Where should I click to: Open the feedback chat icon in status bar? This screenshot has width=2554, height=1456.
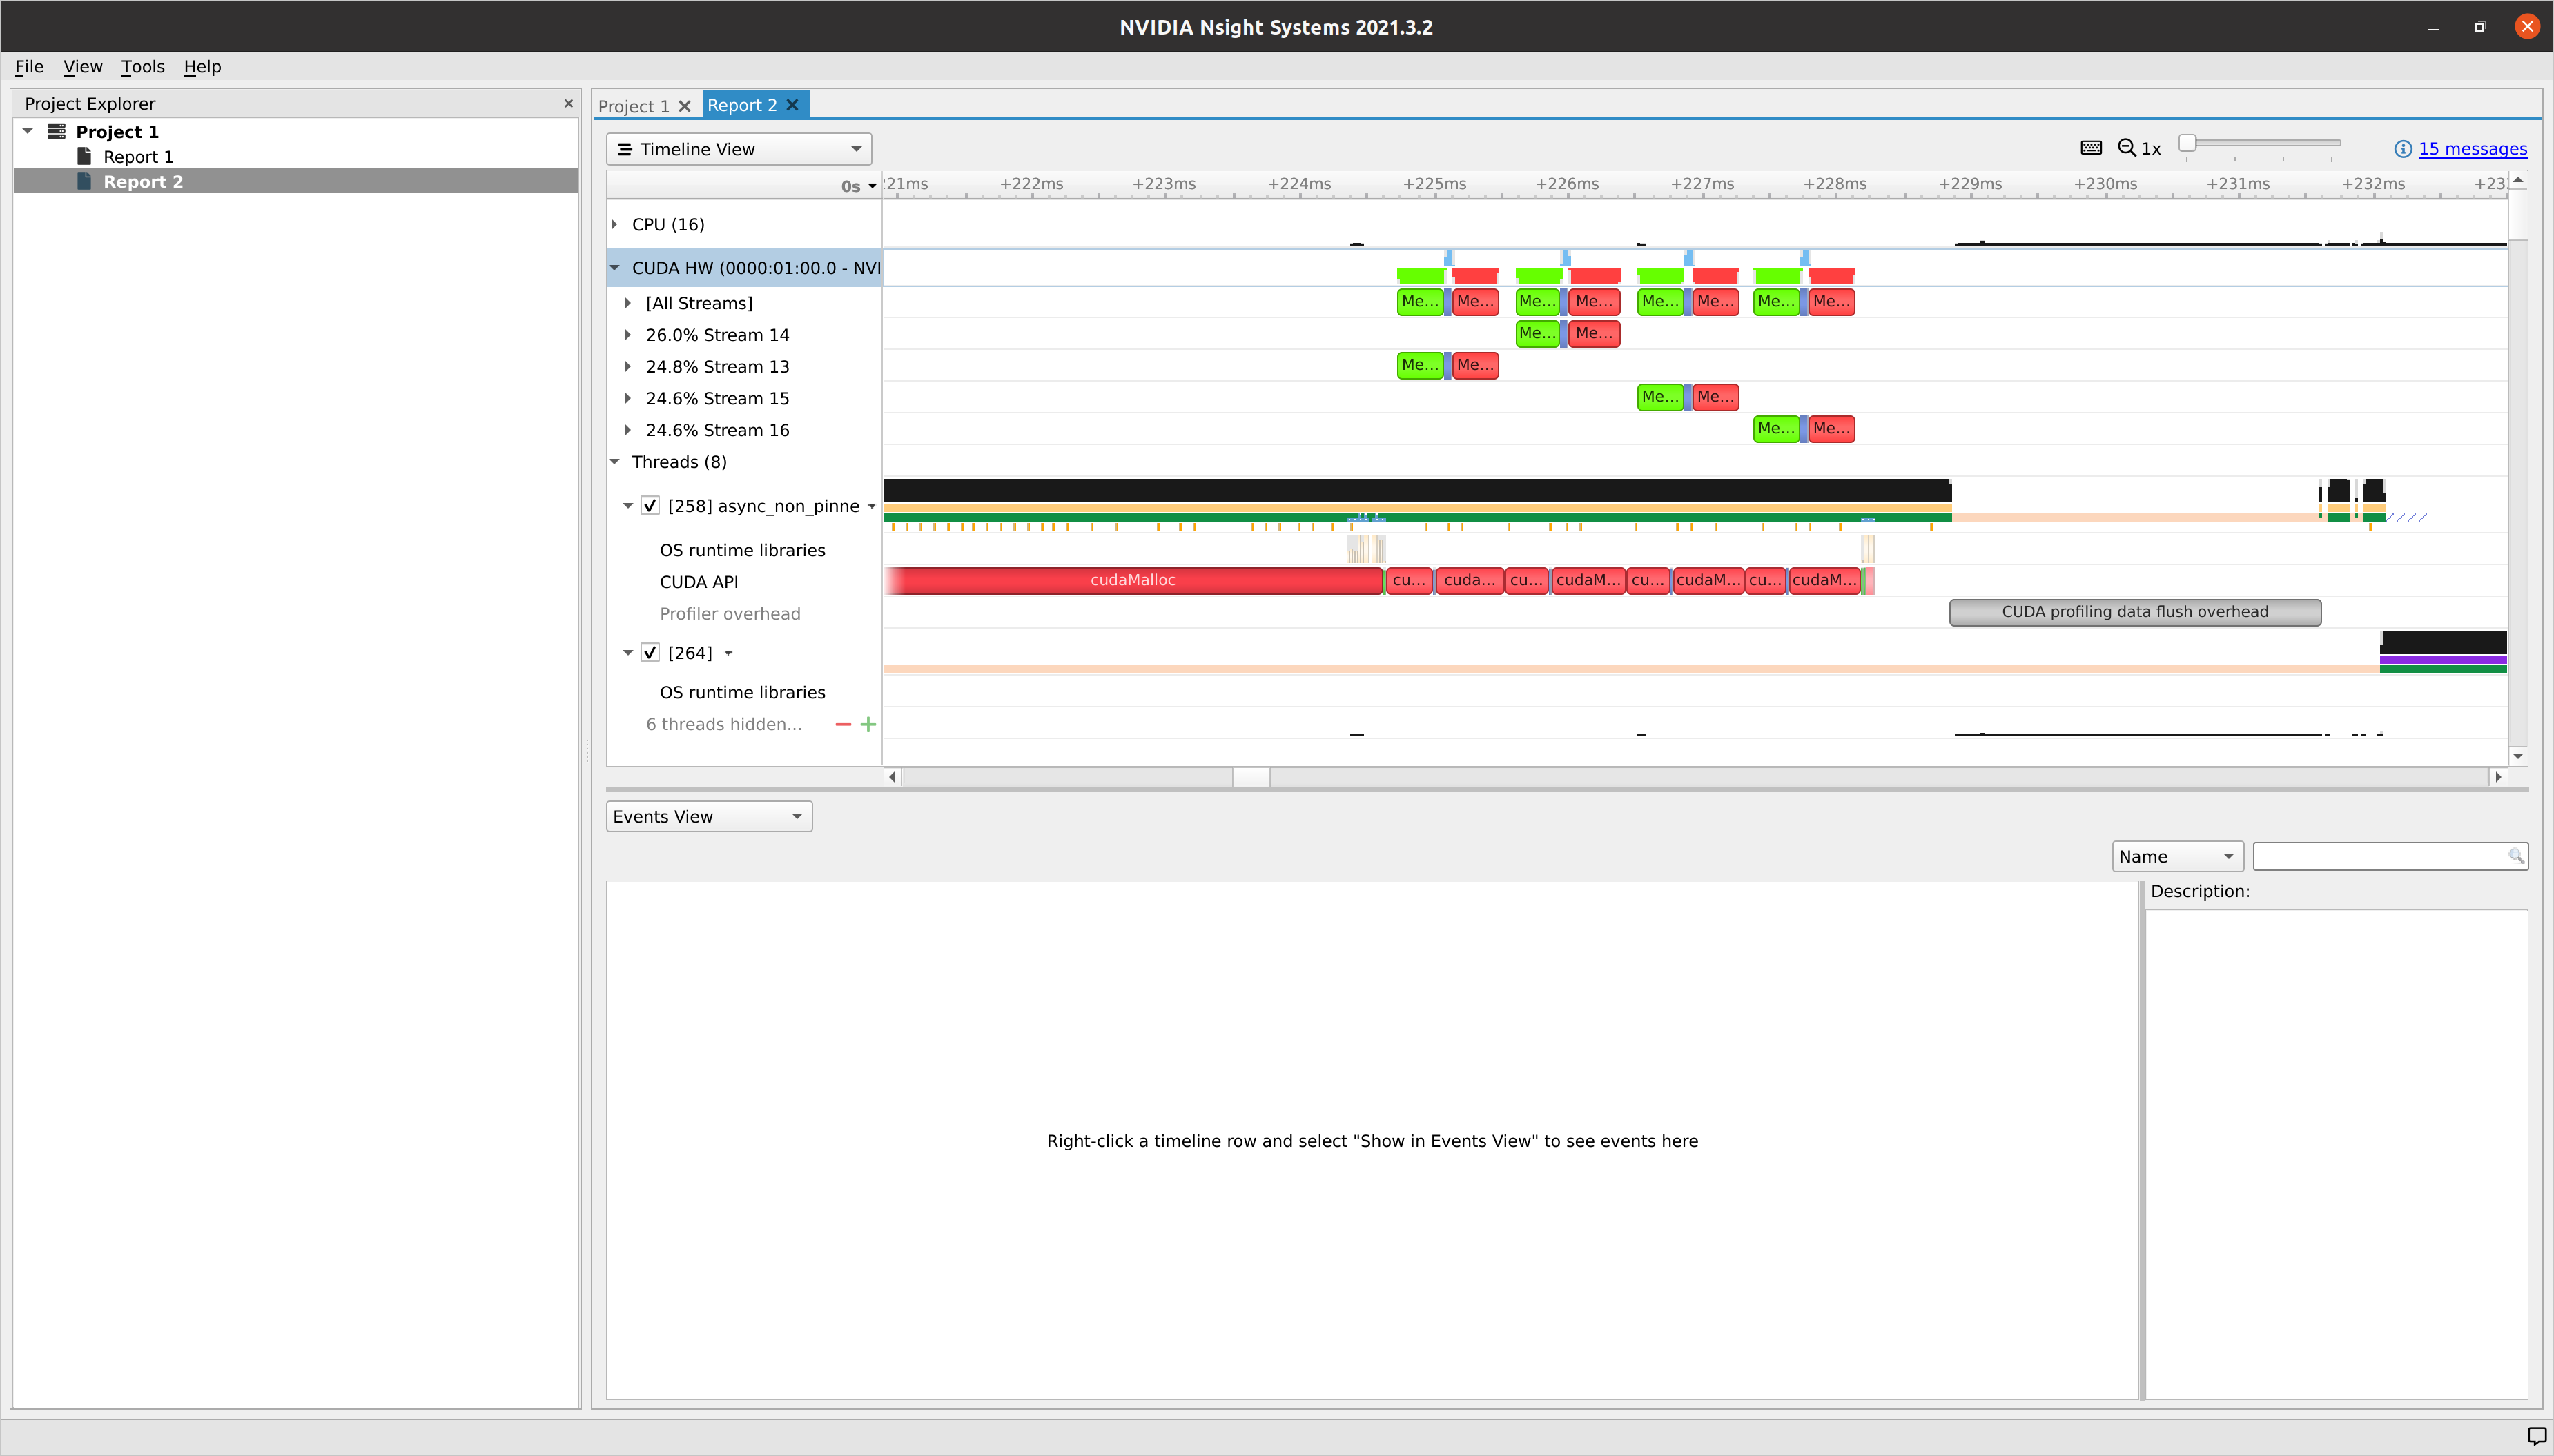pos(2536,1436)
